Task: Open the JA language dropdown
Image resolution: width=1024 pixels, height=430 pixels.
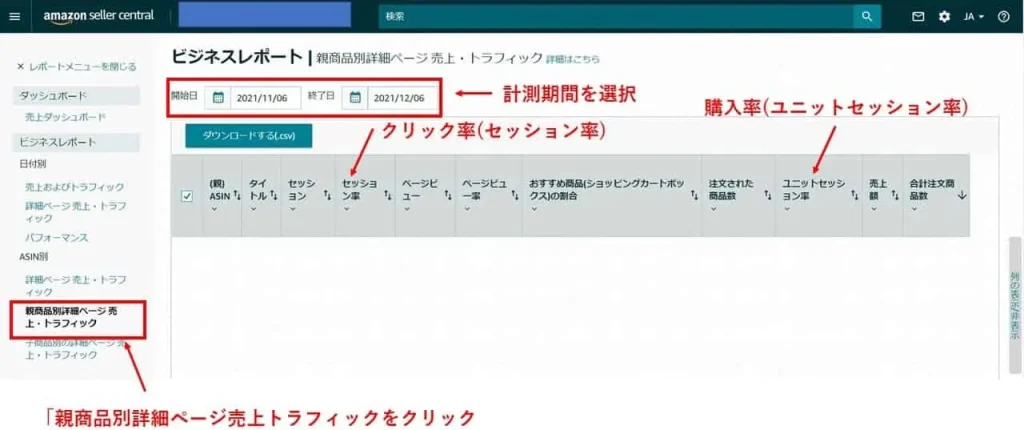Action: 974,17
